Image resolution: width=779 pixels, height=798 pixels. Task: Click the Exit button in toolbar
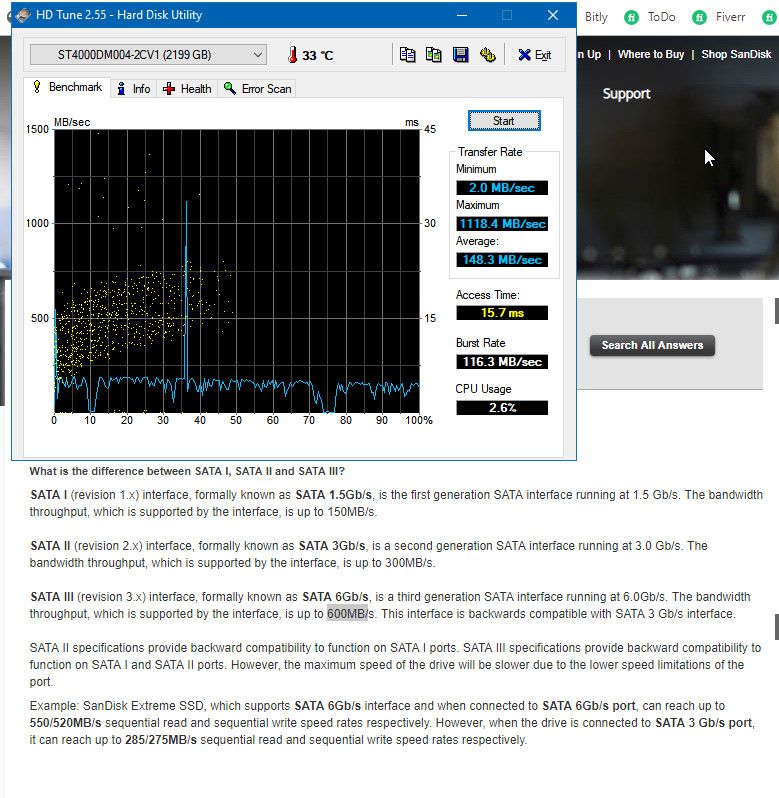534,55
